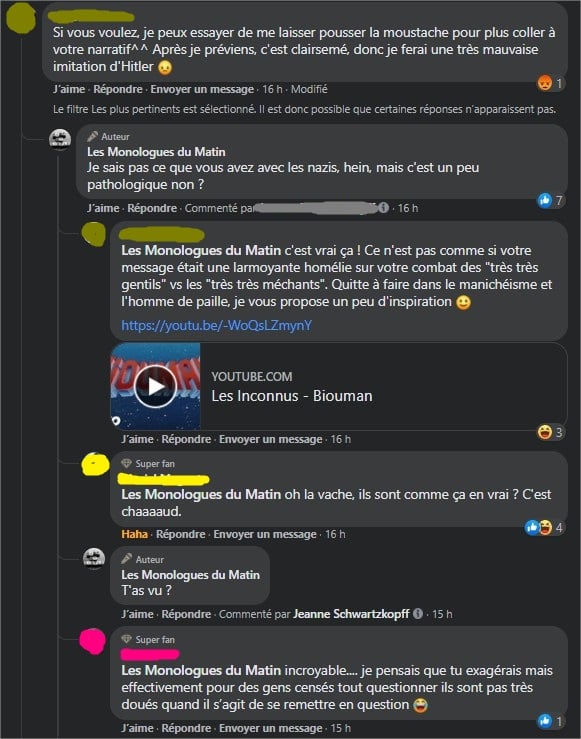Click the Modifié edit history label
581x739 pixels.
[x=309, y=89]
